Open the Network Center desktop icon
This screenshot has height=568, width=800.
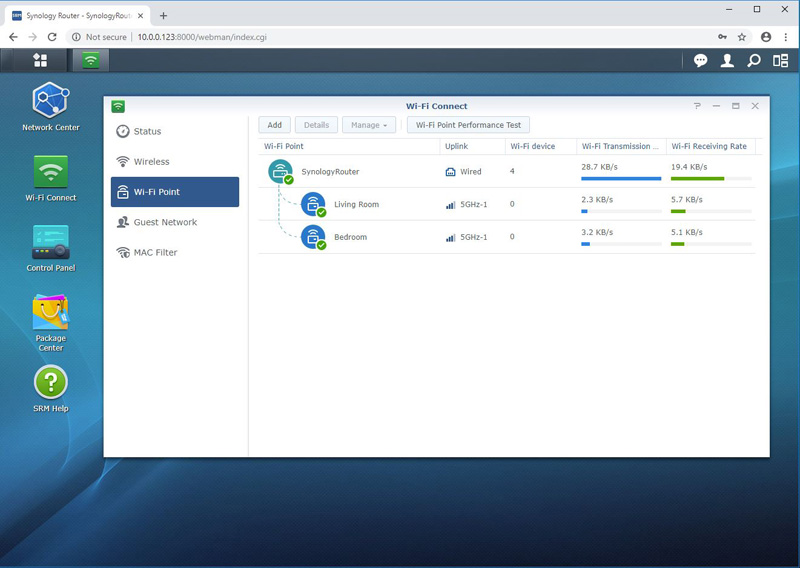click(50, 101)
